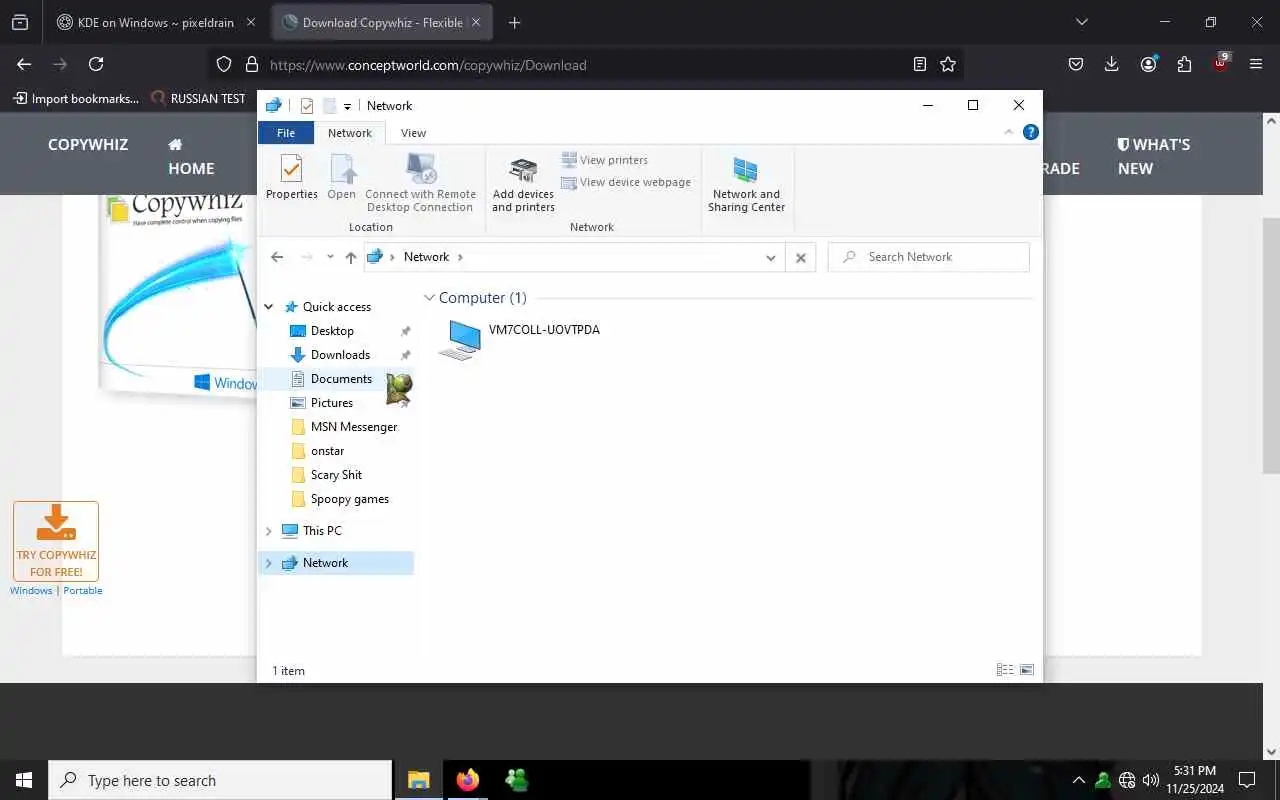Switch to large icons view
Screen dimensions: 1280x800
[x=1026, y=670]
